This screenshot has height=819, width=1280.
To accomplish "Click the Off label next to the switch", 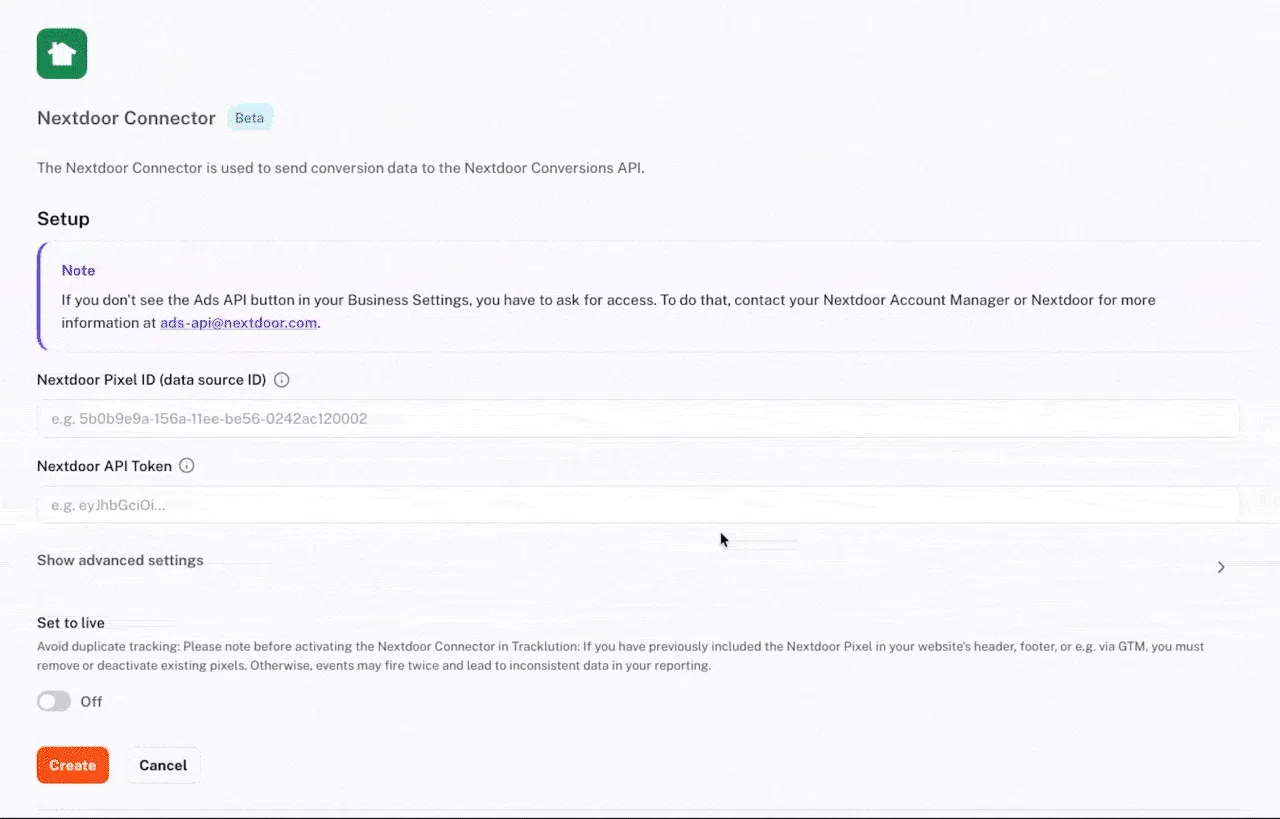I will click(91, 702).
